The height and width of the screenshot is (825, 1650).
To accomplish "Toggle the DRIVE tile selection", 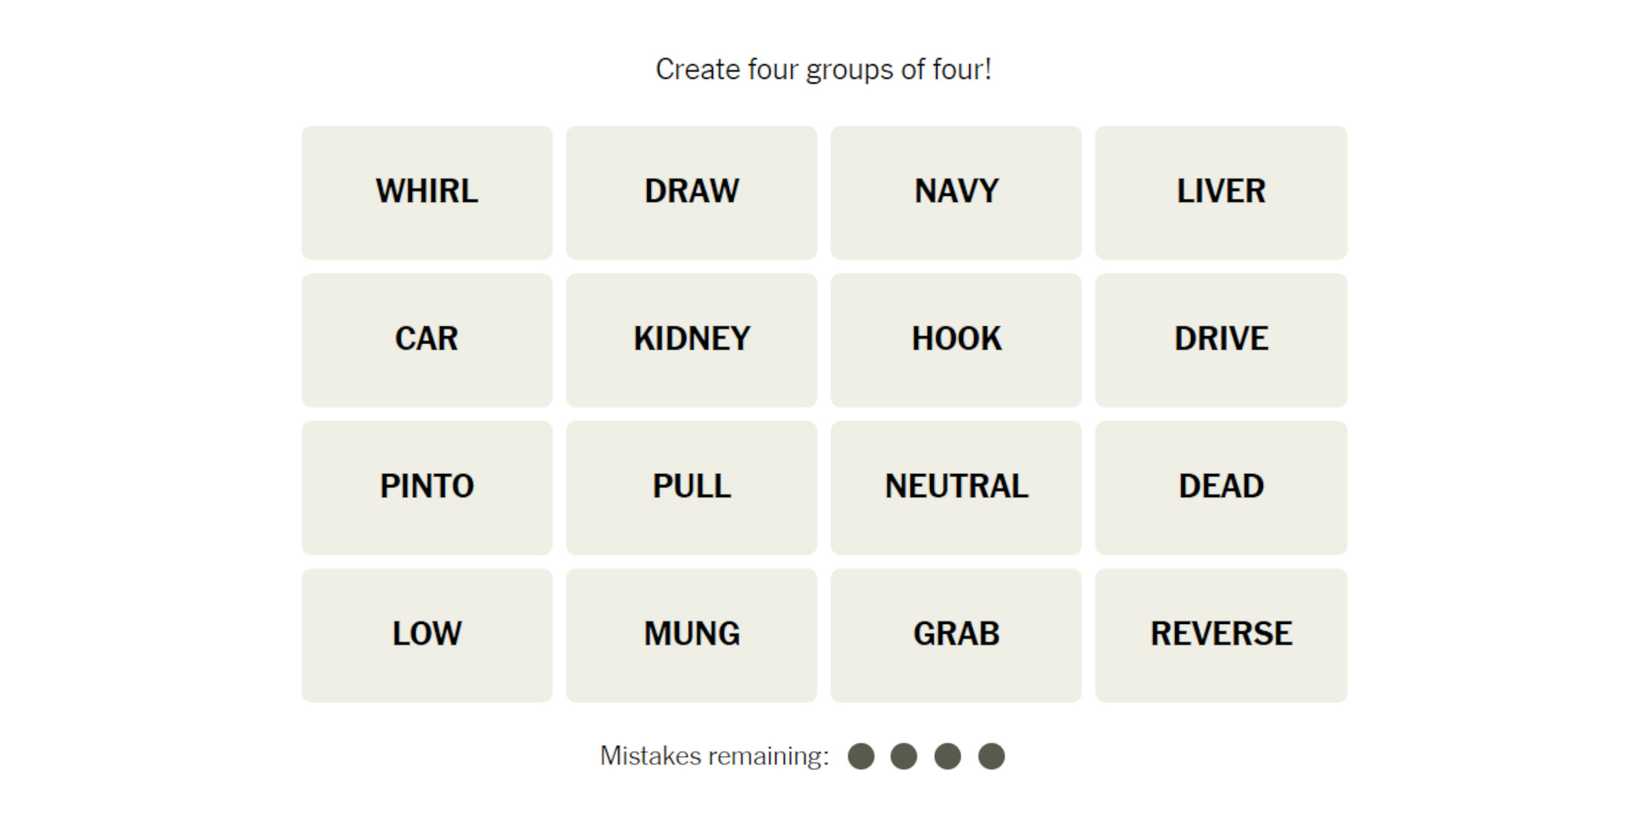I will 1220,340.
